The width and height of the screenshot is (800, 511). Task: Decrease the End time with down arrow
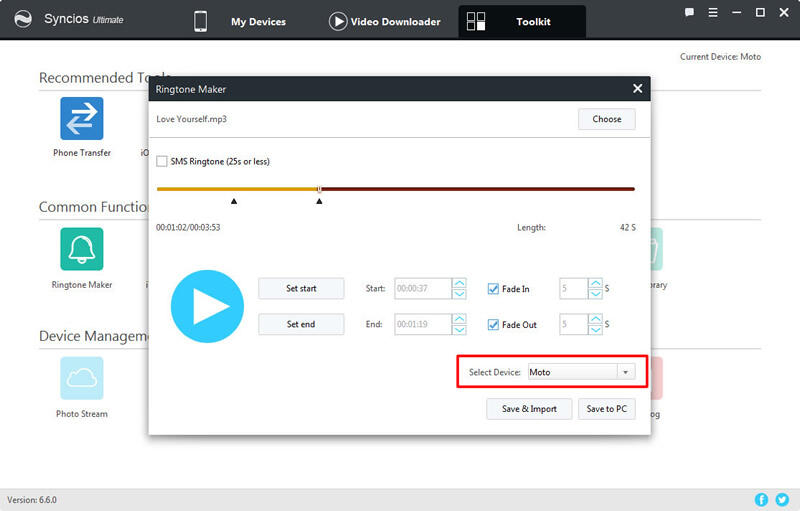459,330
